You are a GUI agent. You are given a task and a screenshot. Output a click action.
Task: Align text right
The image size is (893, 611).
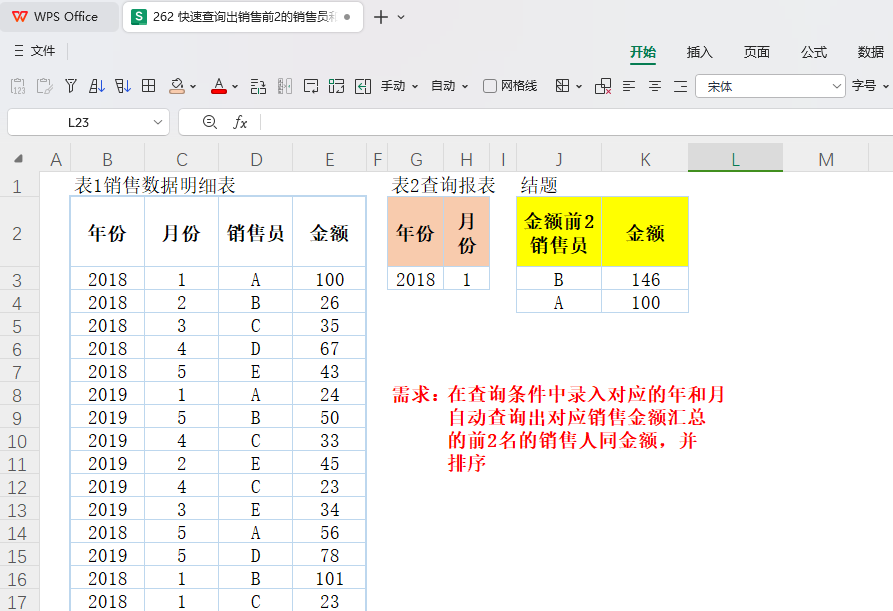coord(681,86)
